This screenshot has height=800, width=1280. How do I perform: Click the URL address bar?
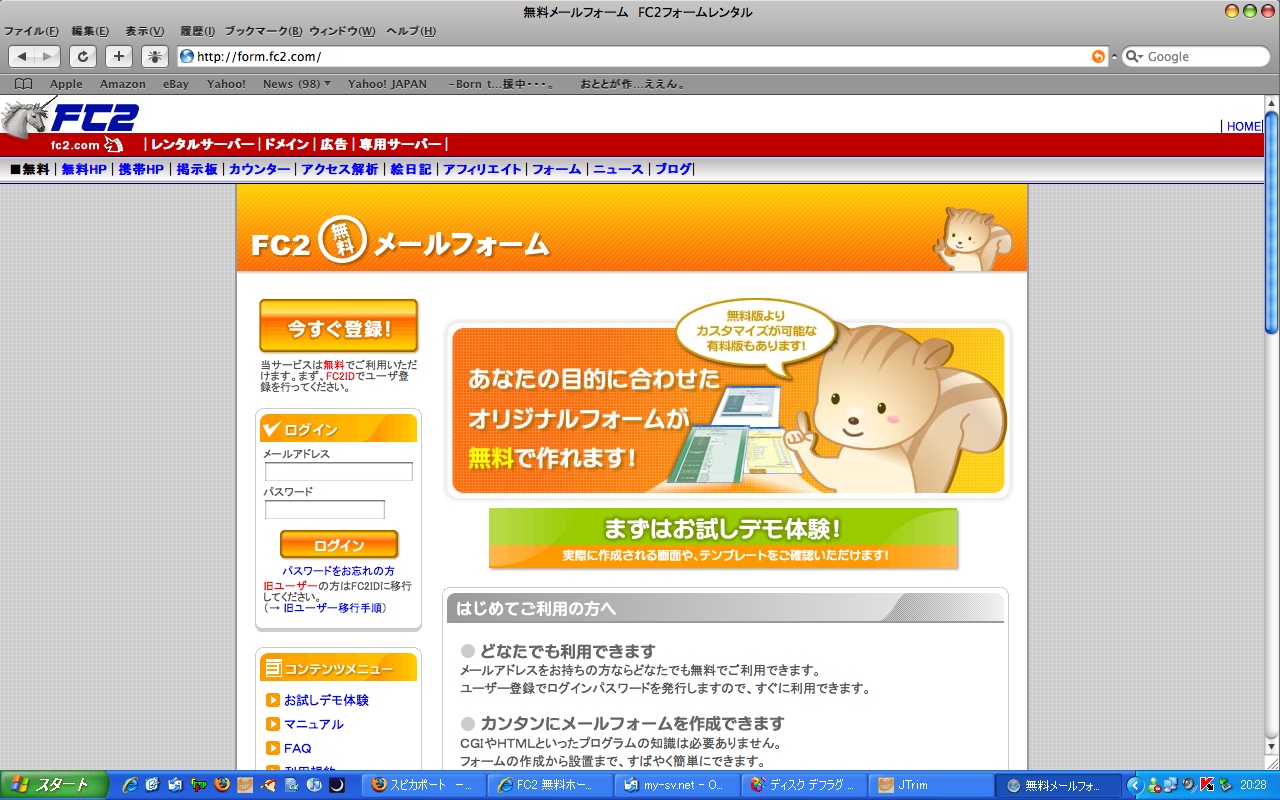point(642,57)
